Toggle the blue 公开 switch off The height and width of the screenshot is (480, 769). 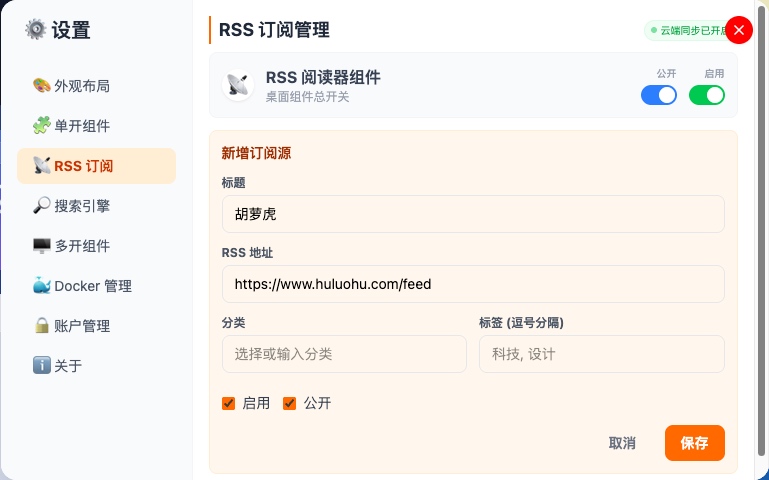coord(659,95)
